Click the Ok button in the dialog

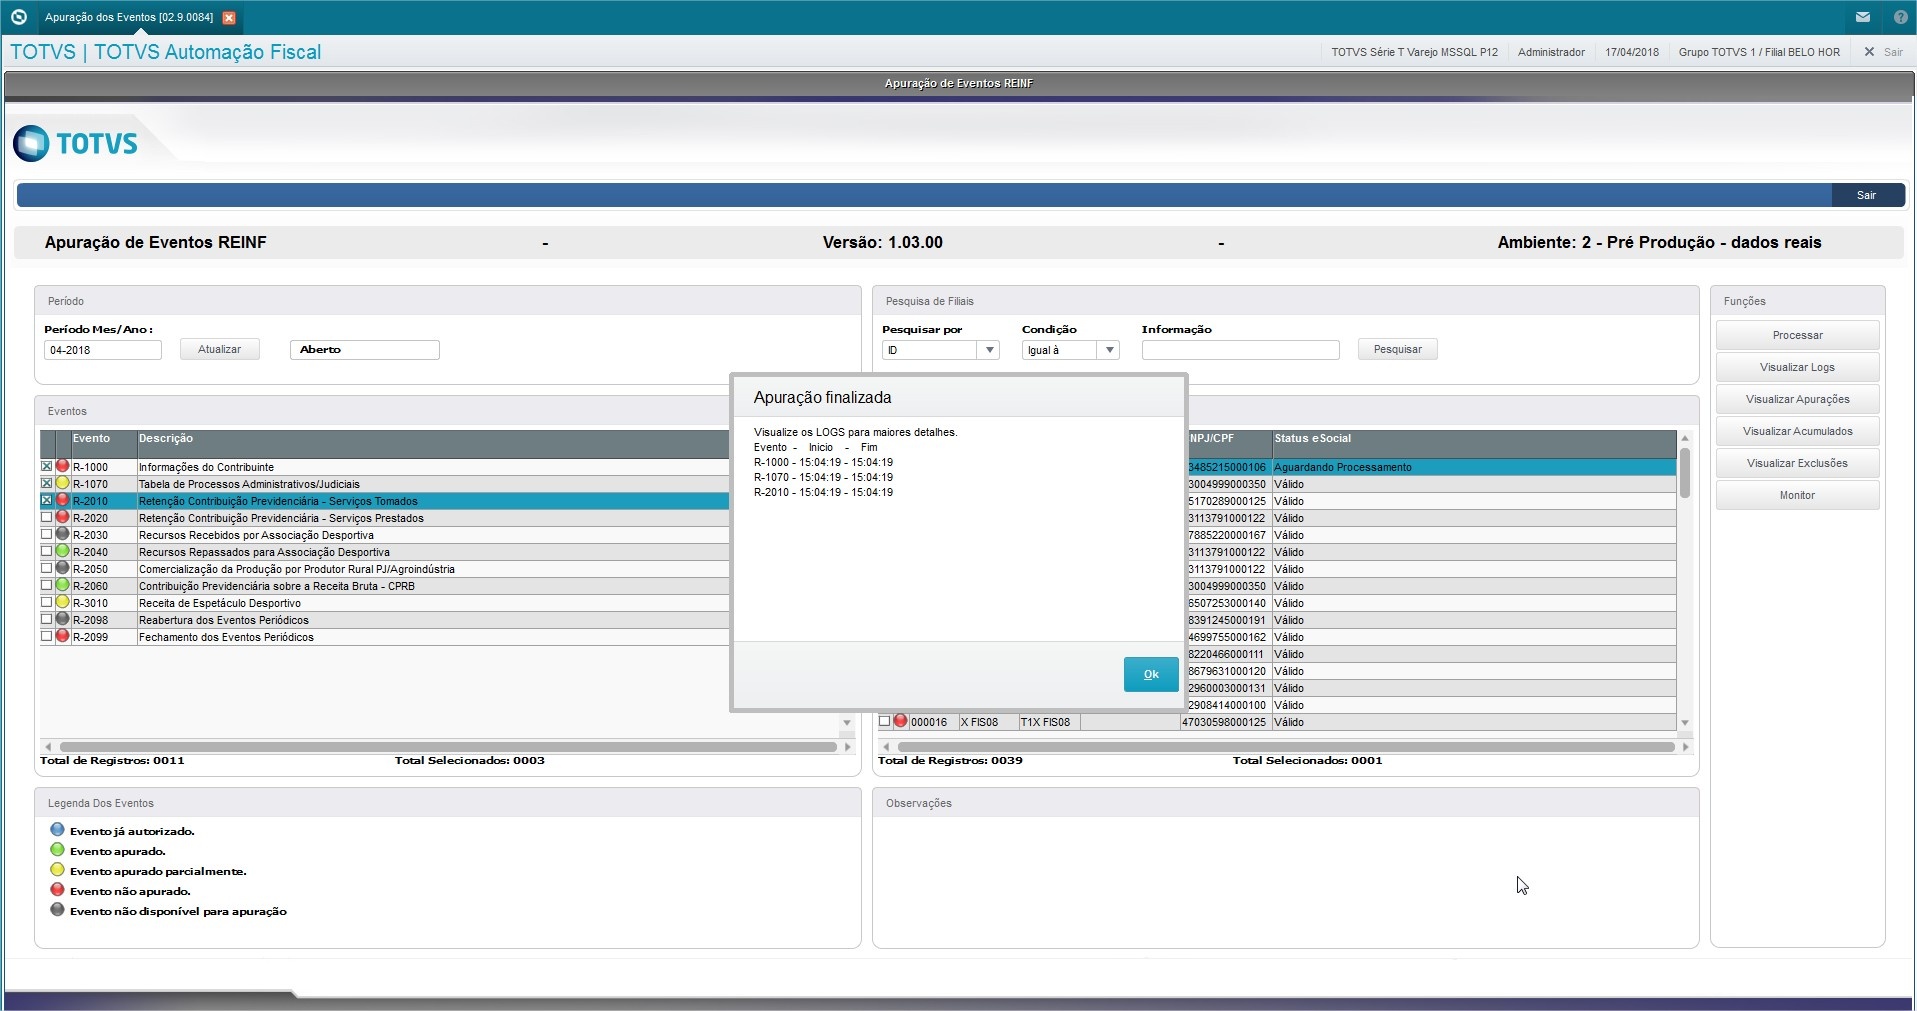(1151, 674)
